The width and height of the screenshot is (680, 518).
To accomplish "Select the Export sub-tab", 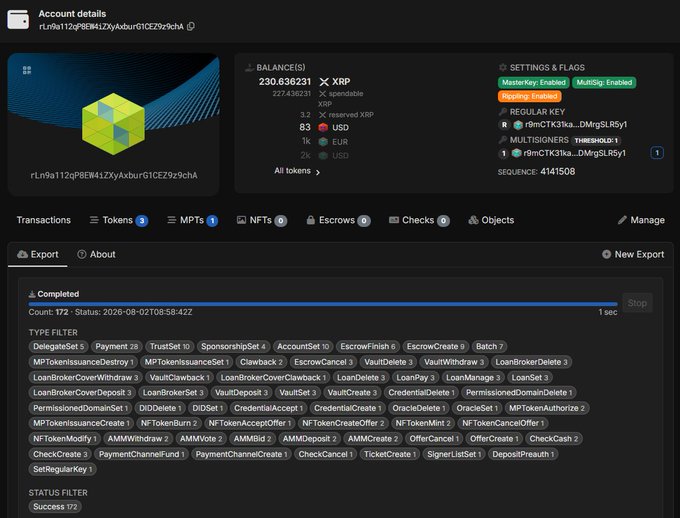I will tap(38, 254).
